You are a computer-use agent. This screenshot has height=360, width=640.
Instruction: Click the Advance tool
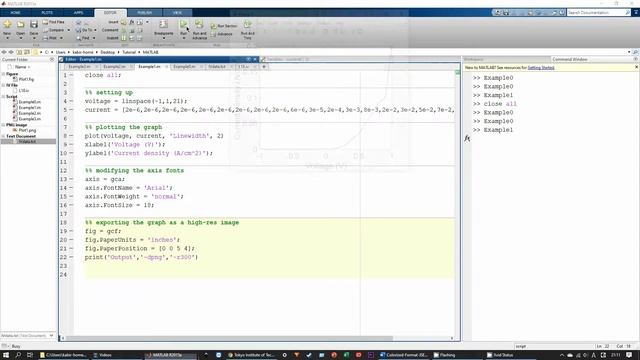click(x=222, y=34)
